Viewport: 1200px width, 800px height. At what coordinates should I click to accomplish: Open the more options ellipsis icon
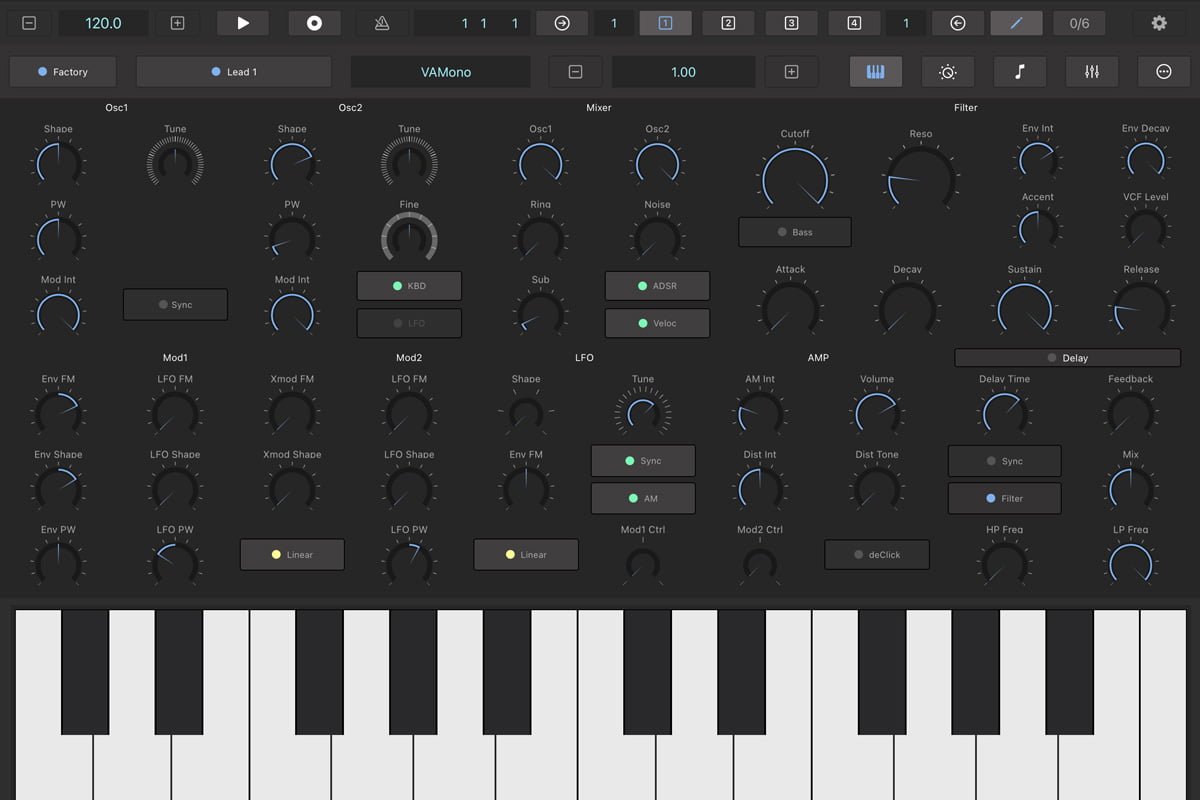(1164, 72)
